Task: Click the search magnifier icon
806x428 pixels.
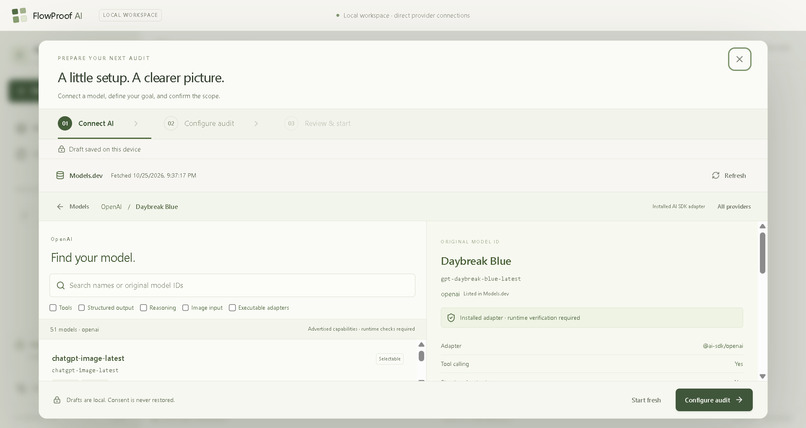Action: 61,285
